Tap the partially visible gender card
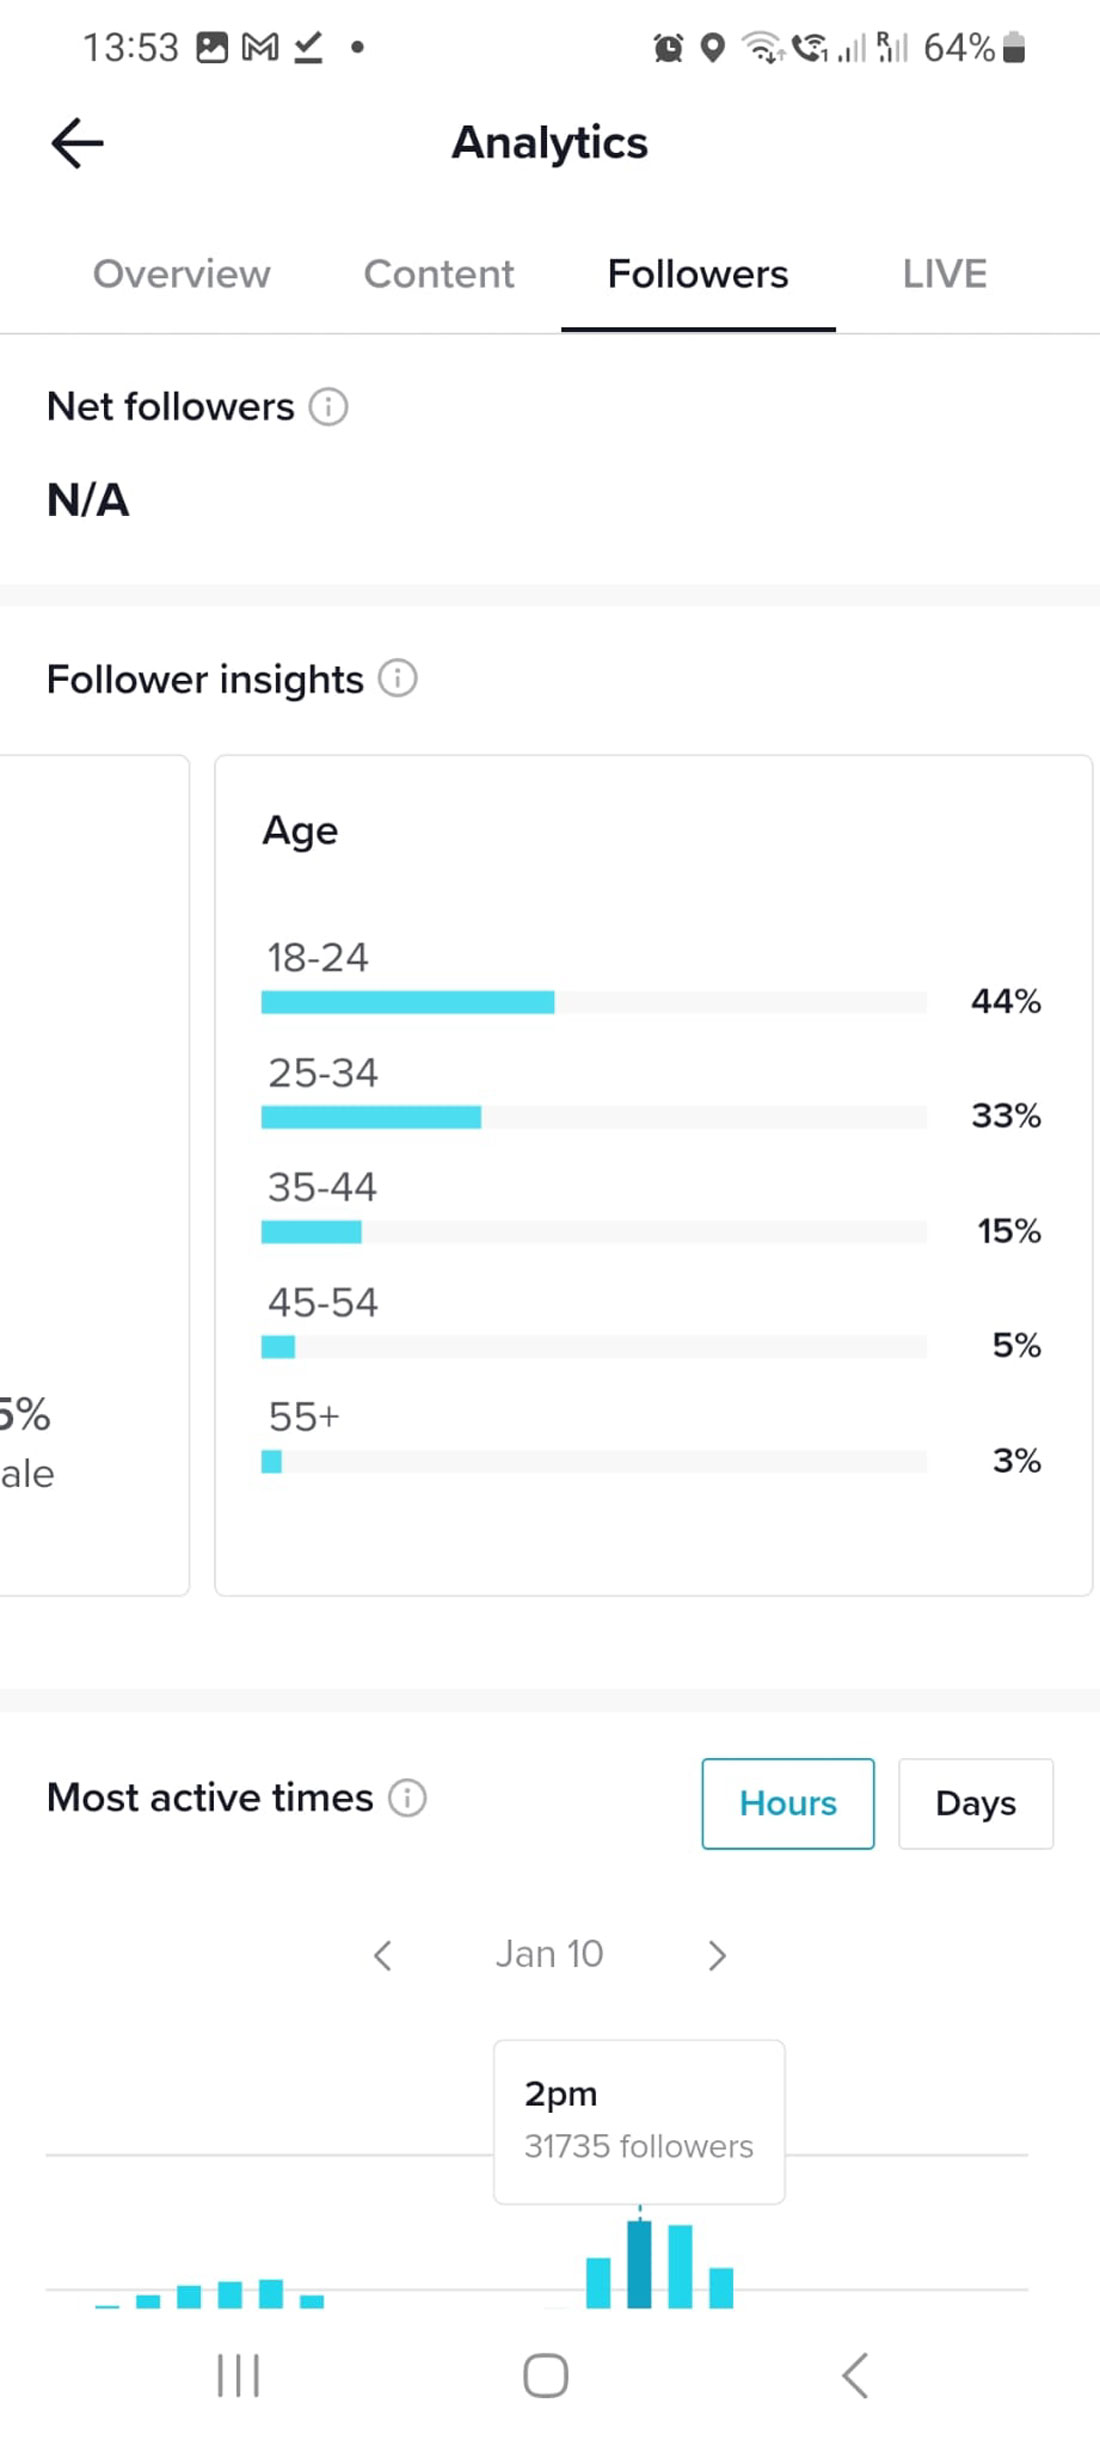1100x2446 pixels. click(x=94, y=1175)
